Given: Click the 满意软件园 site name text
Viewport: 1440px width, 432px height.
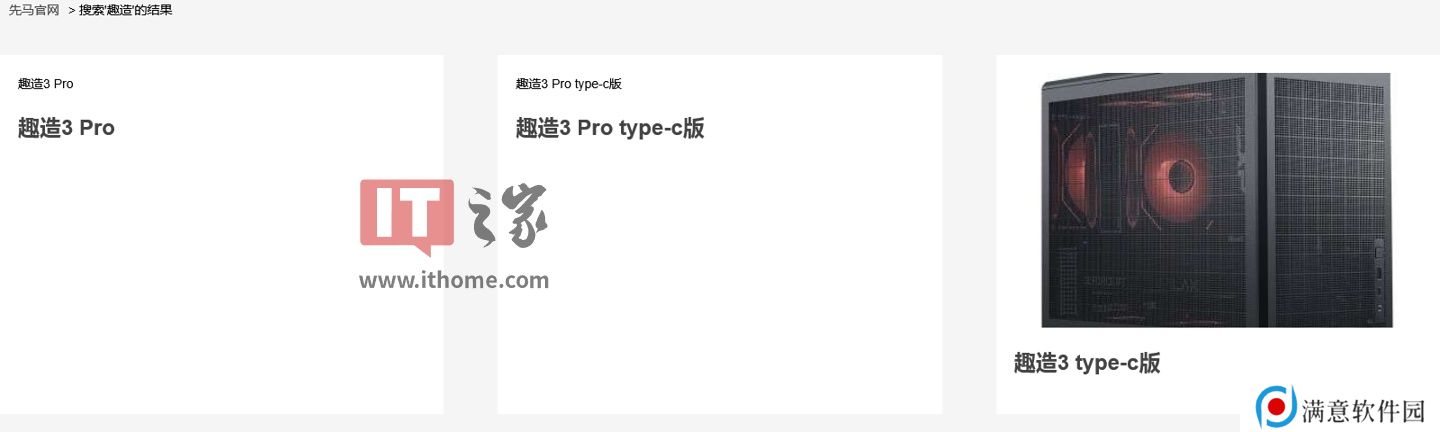Looking at the screenshot, I should pos(1363,409).
